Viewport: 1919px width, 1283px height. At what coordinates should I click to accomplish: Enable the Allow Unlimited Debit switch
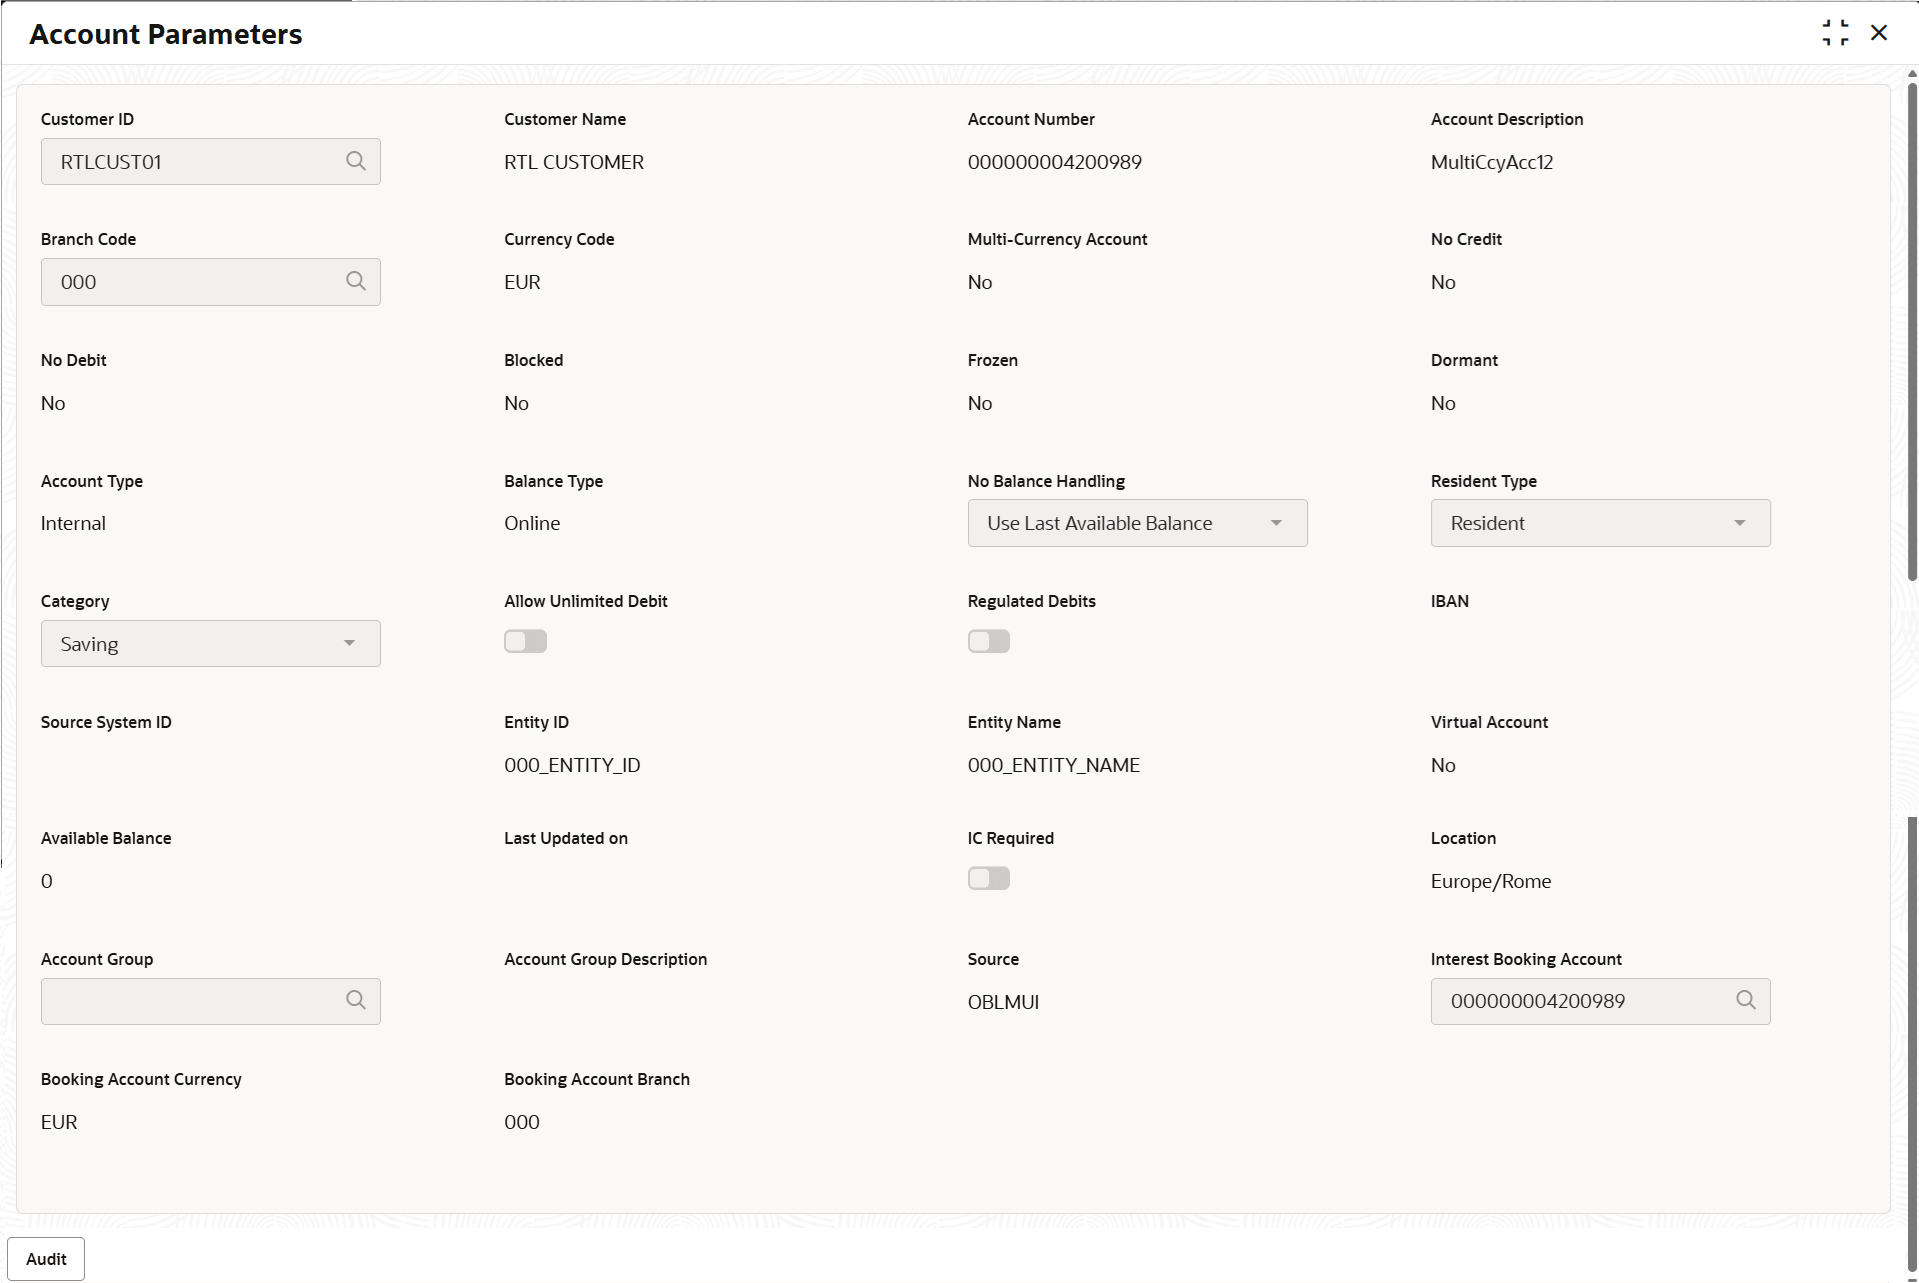coord(525,641)
